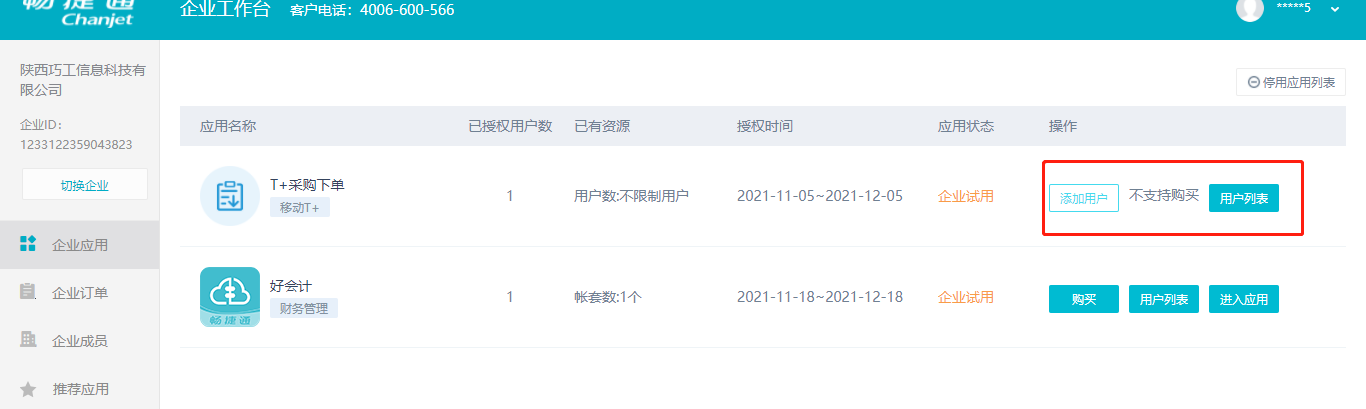Open 用户列表 for 好会计
The image size is (1366, 409).
point(1164,299)
